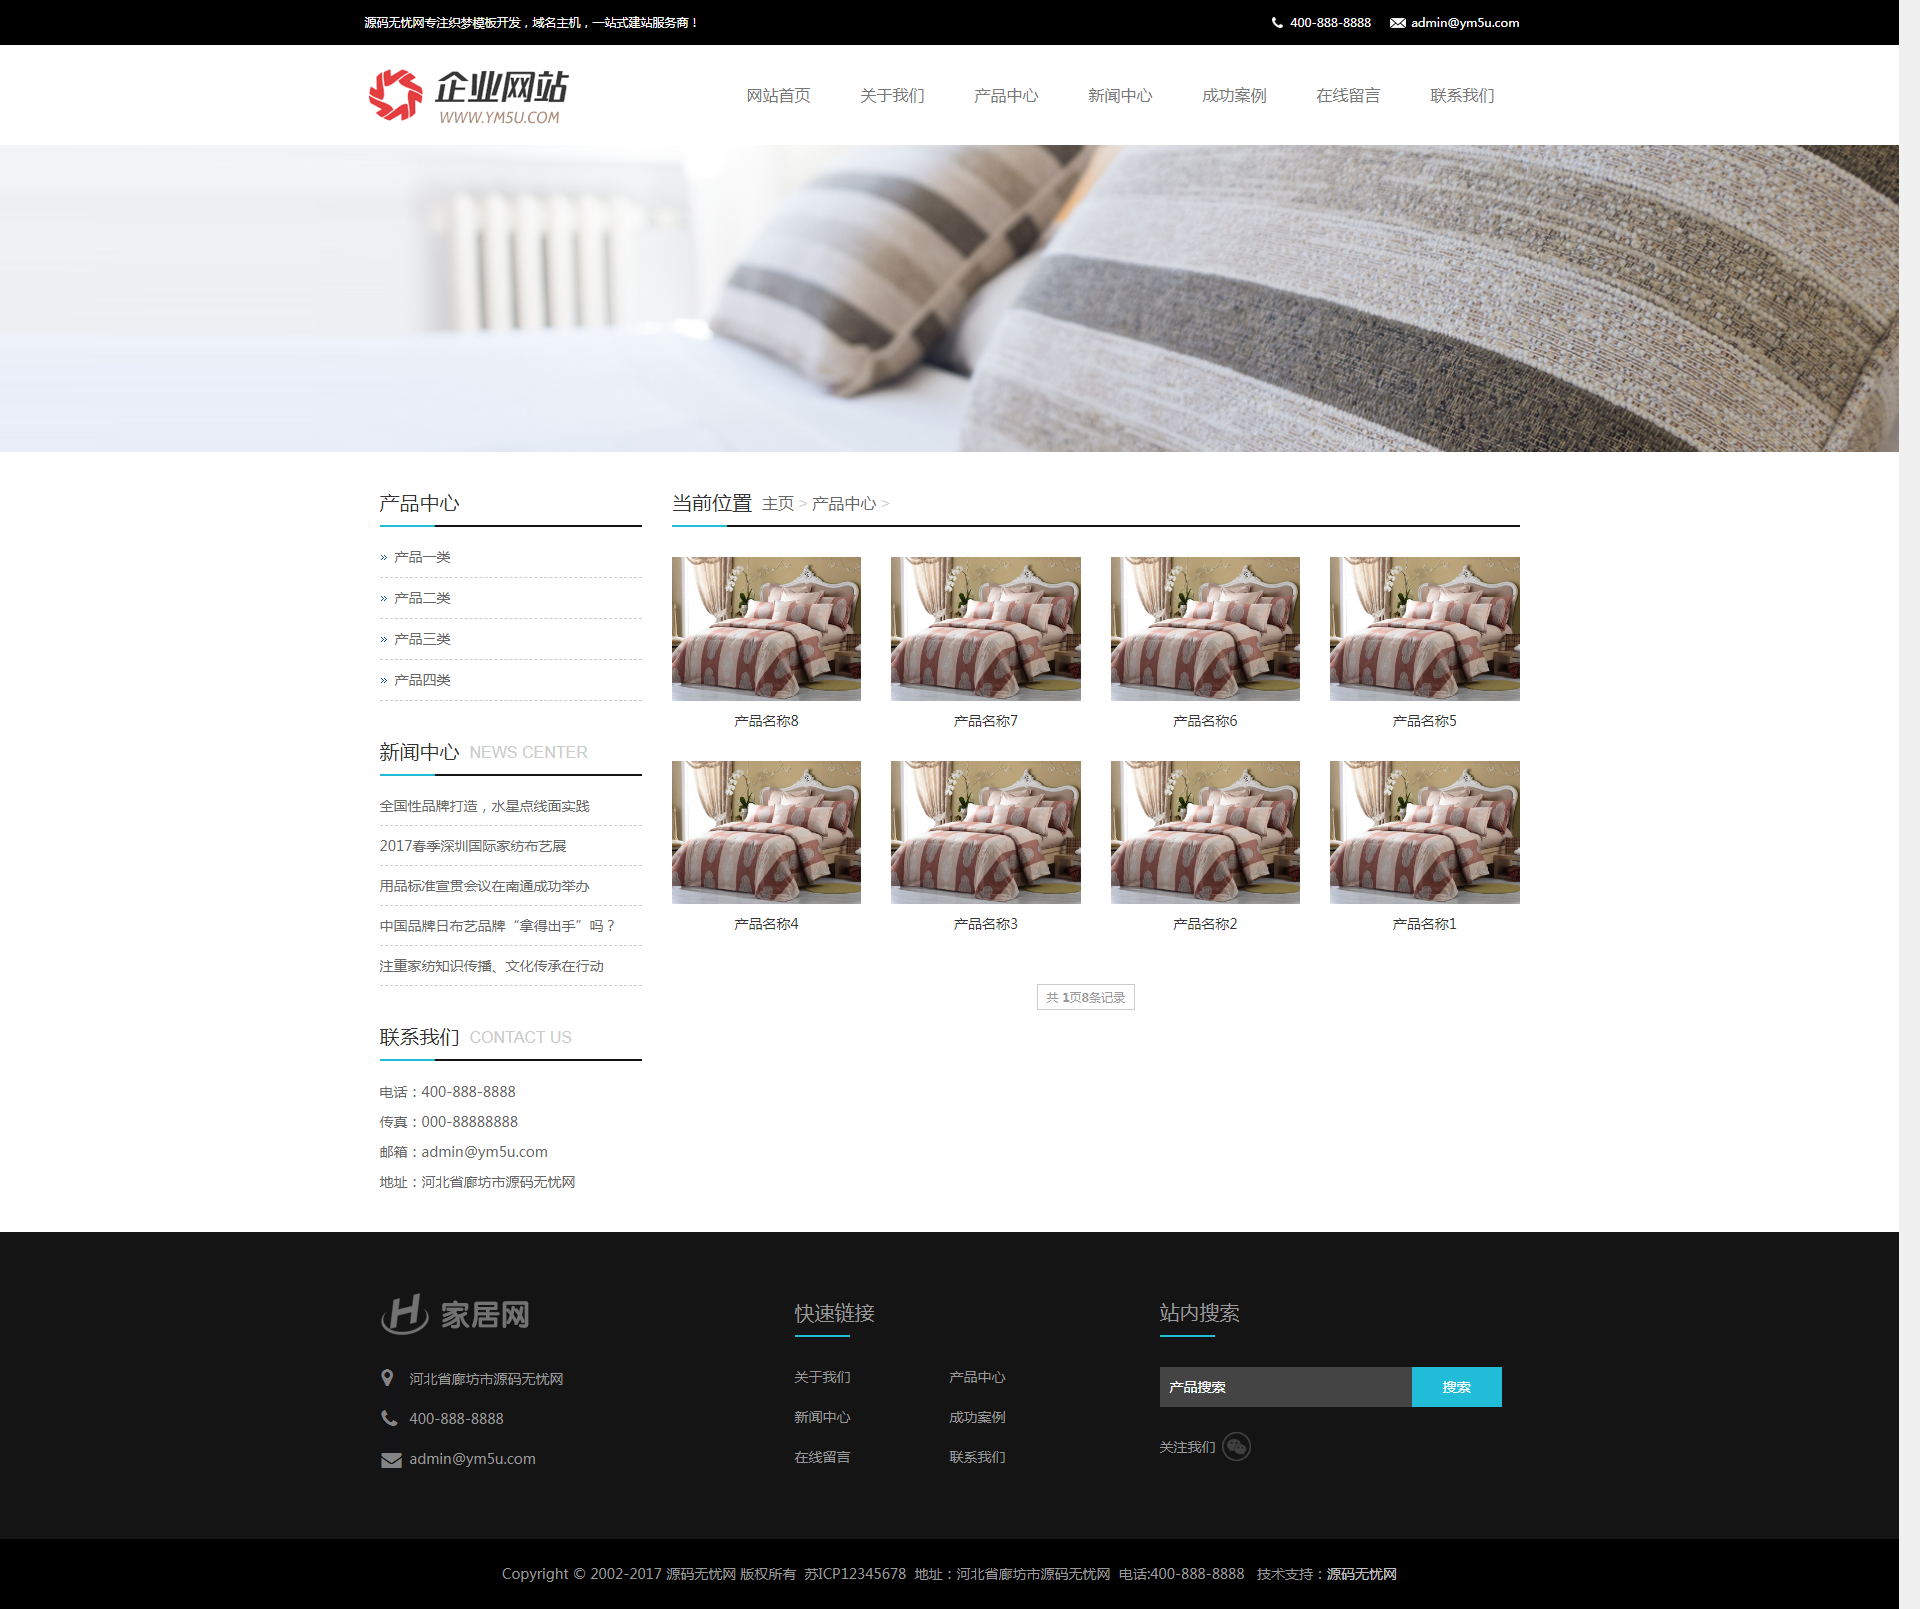
Task: Click the location pin icon in footer
Action: [x=387, y=1378]
